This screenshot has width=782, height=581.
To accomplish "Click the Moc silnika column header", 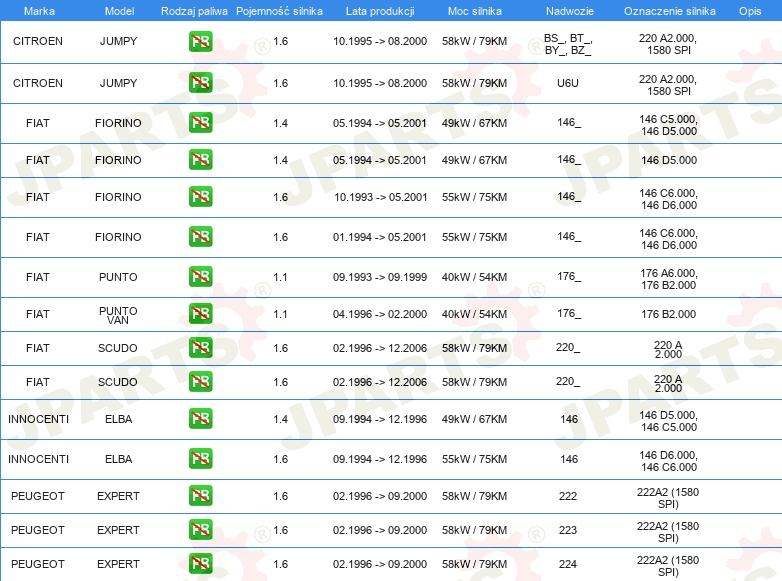I will pos(475,11).
